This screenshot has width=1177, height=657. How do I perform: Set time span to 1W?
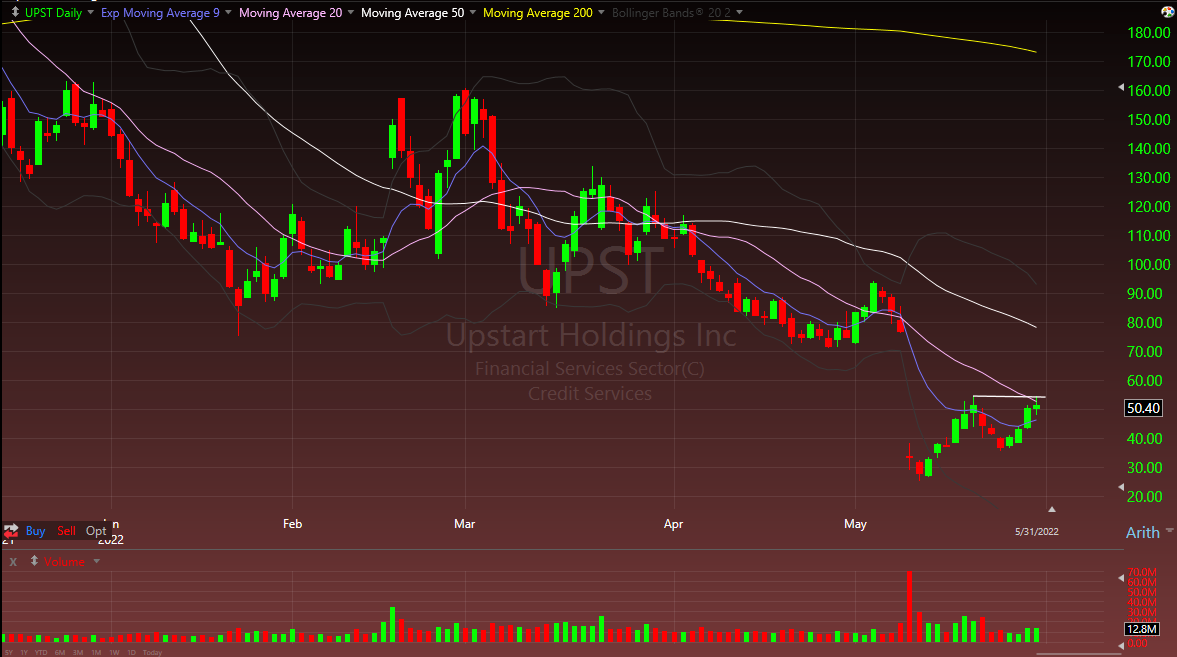coord(114,652)
